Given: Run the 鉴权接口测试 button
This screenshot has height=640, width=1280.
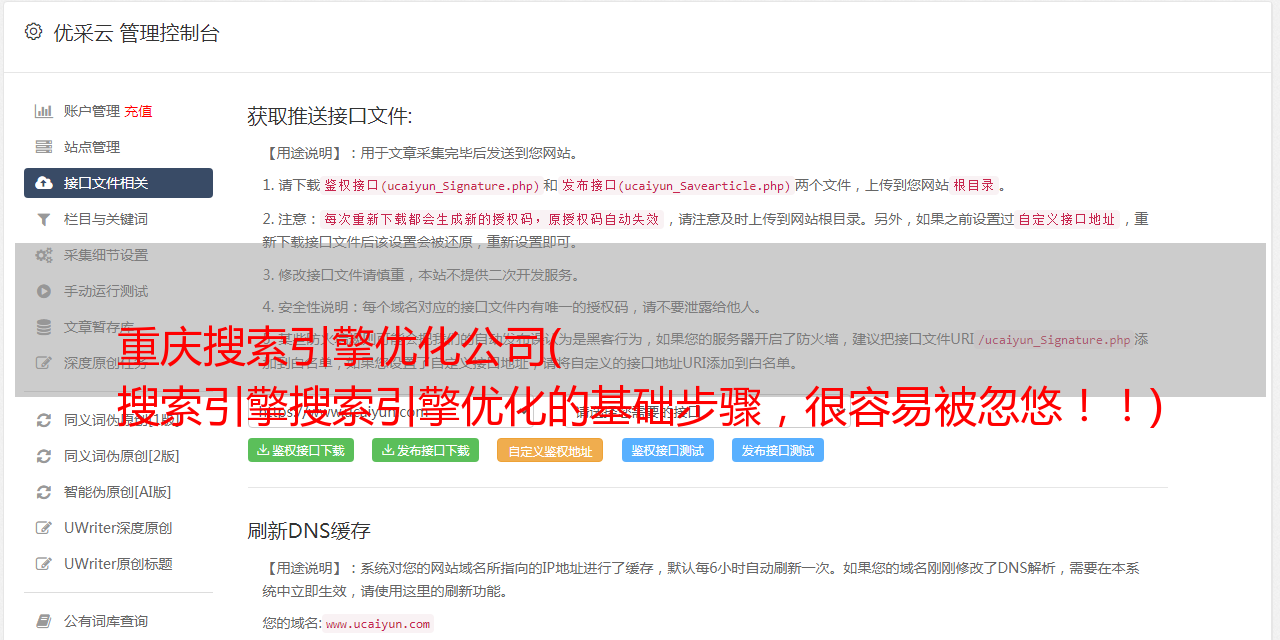Looking at the screenshot, I should pyautogui.click(x=668, y=450).
